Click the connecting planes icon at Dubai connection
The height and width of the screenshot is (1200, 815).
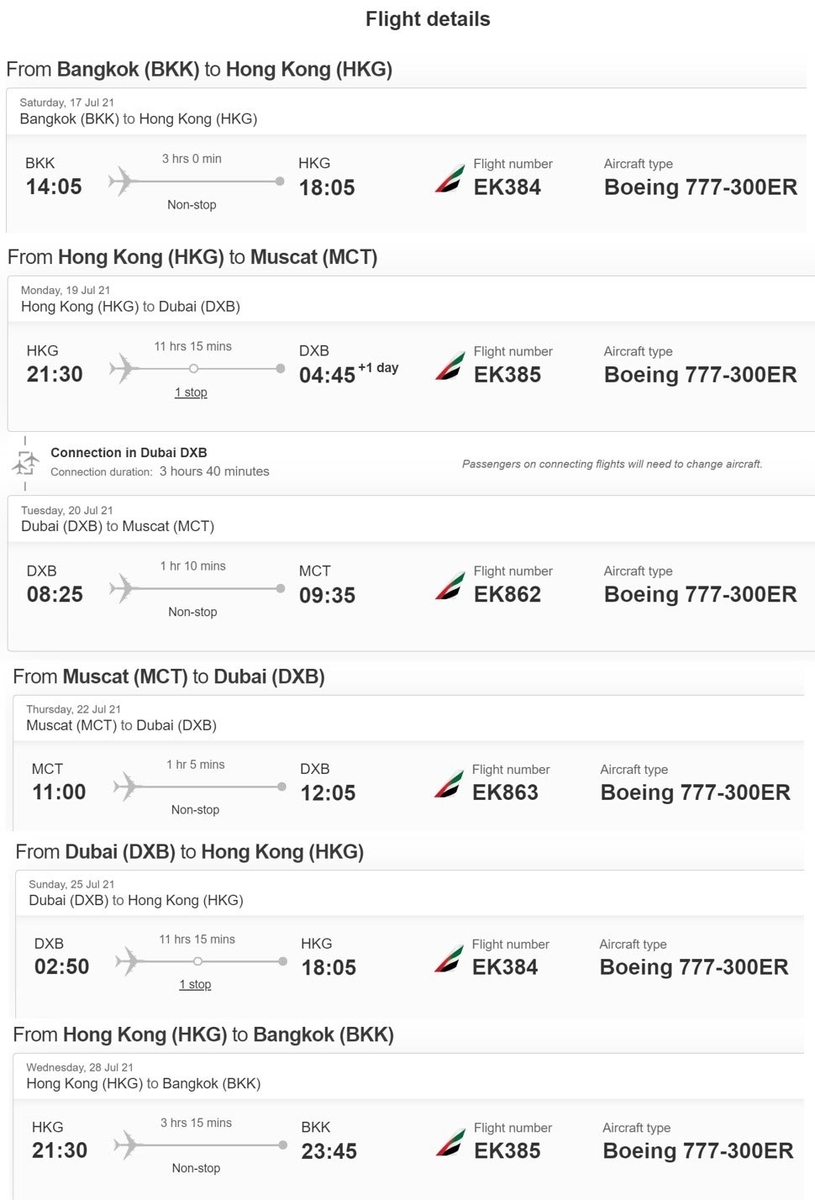[25, 462]
